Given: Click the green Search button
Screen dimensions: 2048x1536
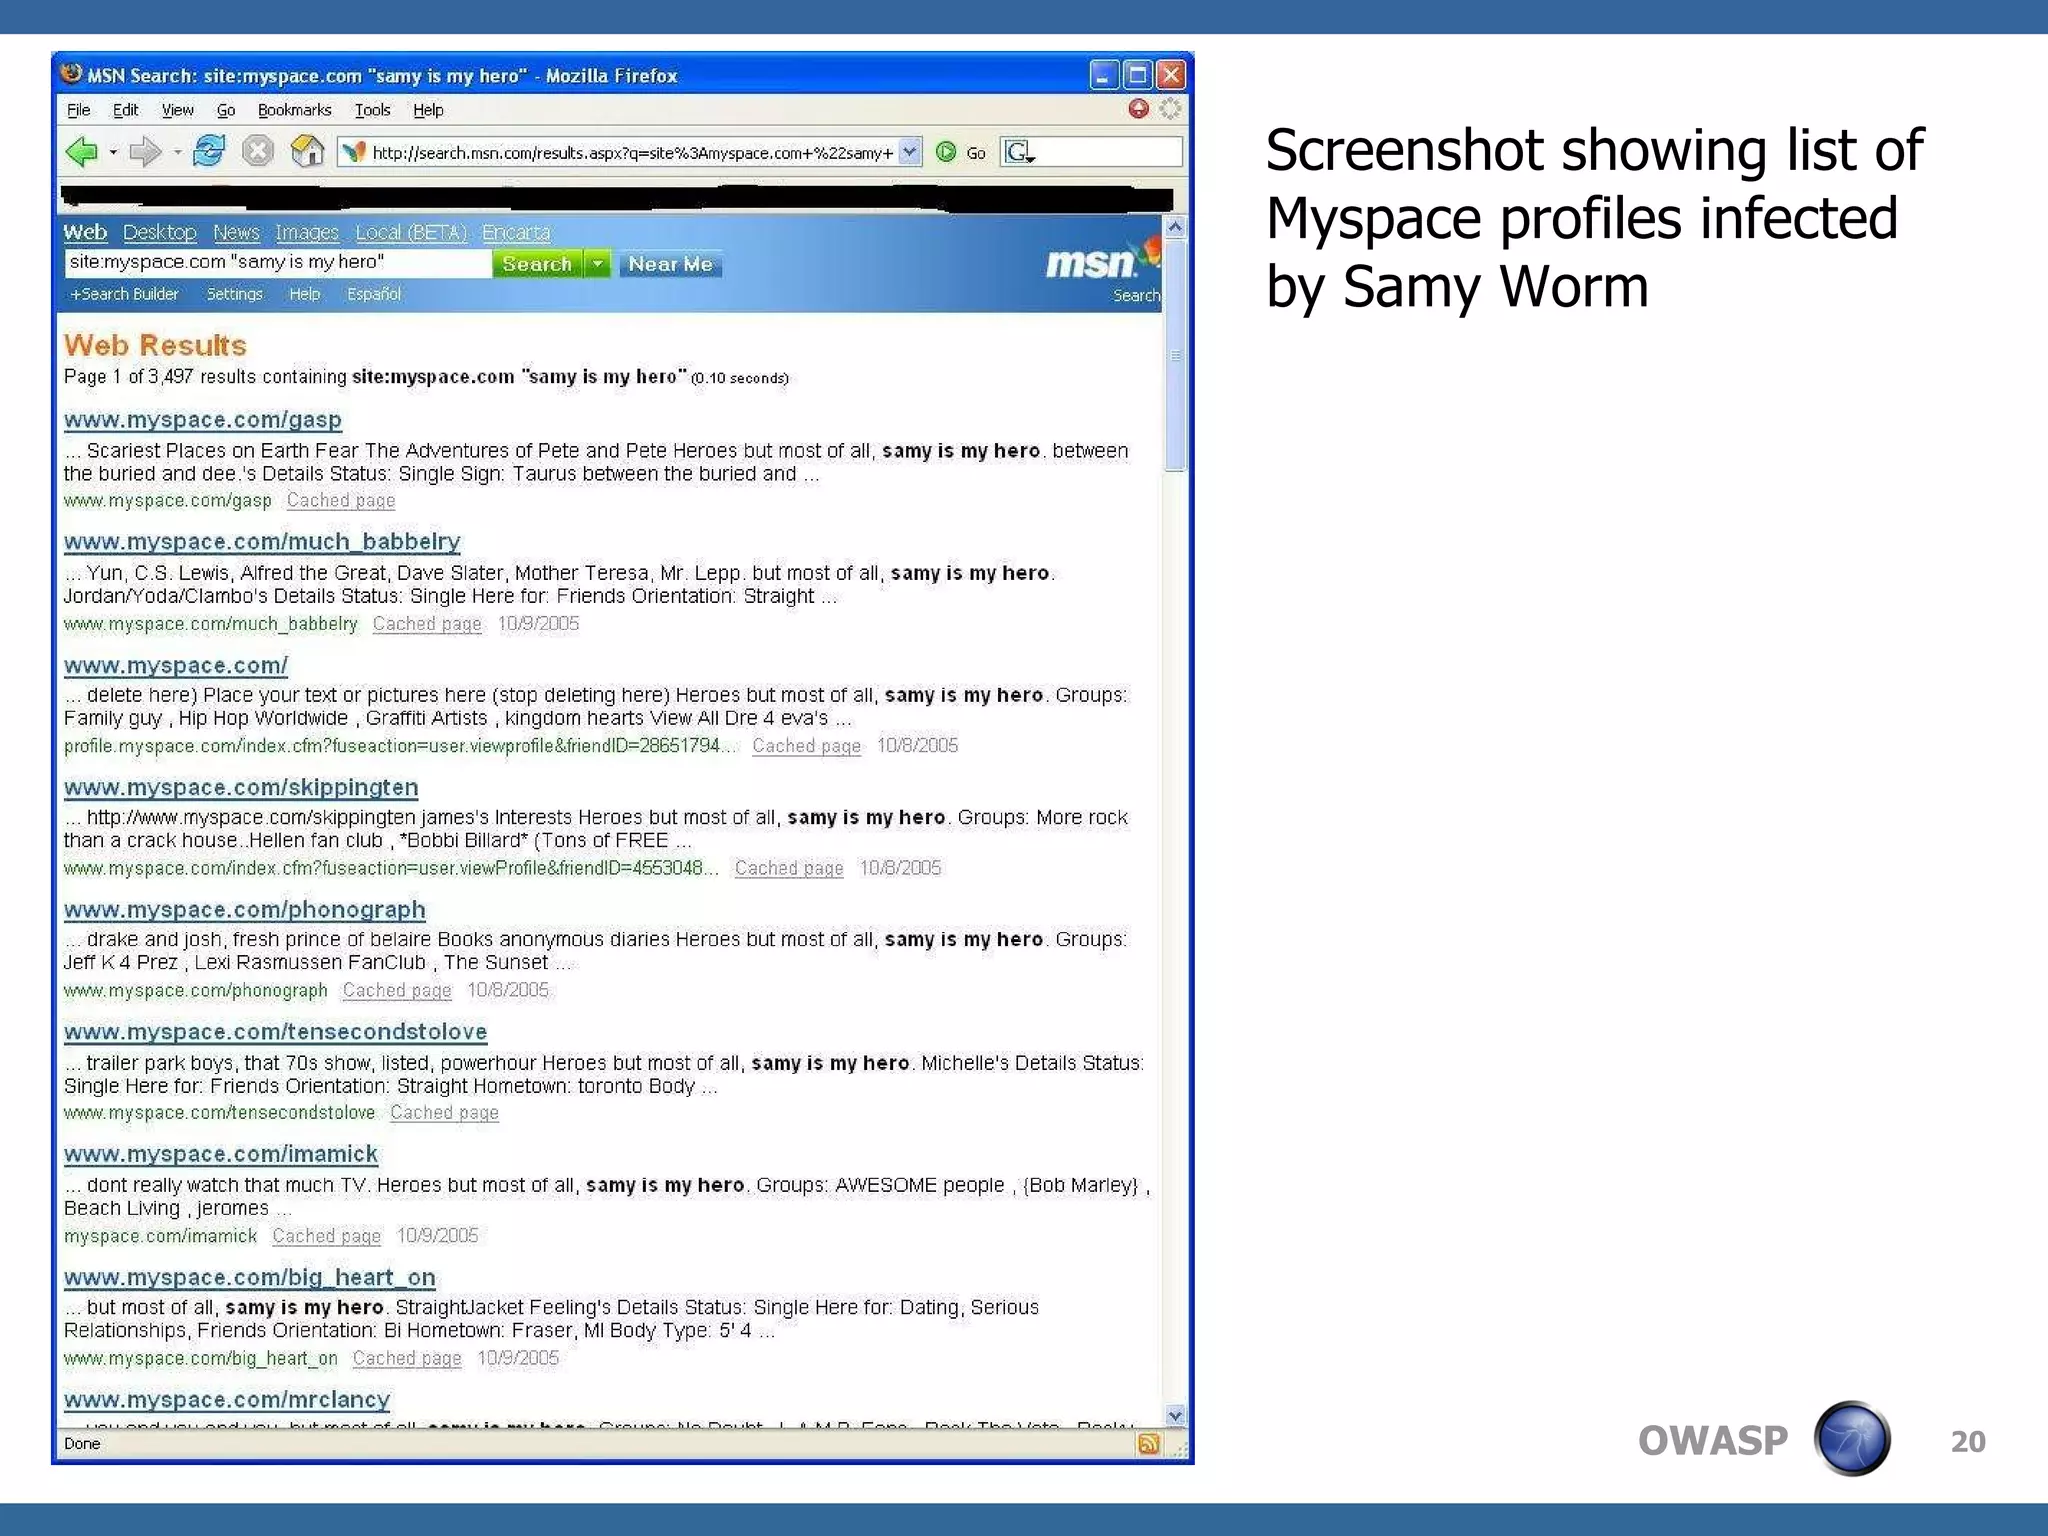Looking at the screenshot, I should pos(537,264).
